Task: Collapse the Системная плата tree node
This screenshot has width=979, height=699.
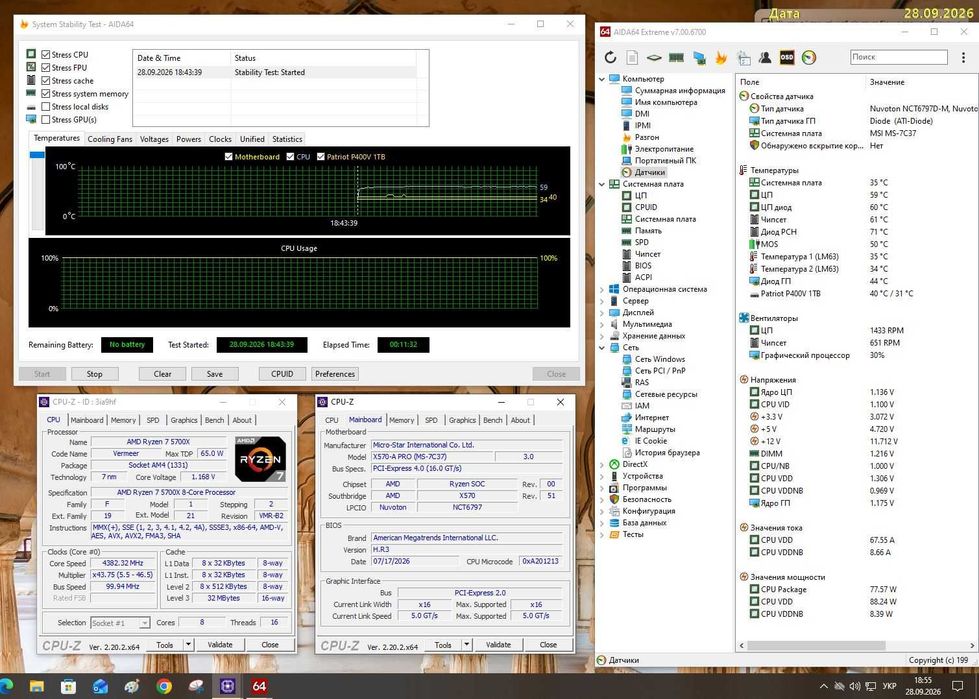Action: tap(602, 184)
